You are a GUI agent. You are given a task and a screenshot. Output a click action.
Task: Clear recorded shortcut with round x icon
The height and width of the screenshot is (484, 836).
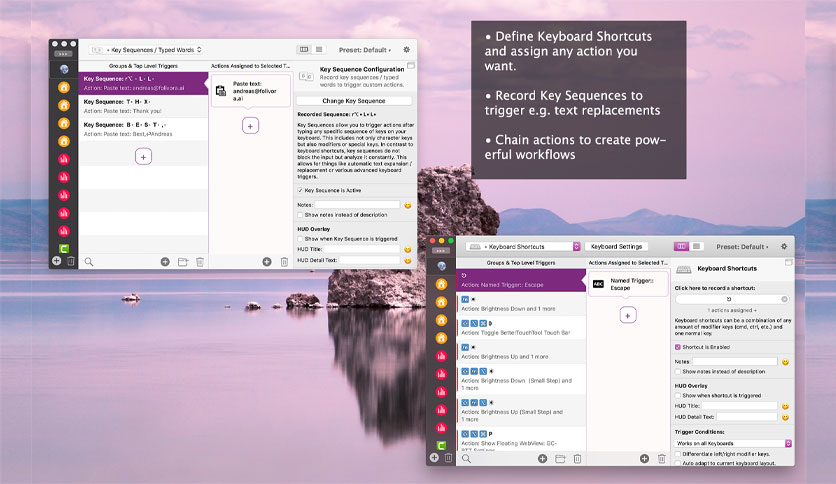tap(784, 299)
